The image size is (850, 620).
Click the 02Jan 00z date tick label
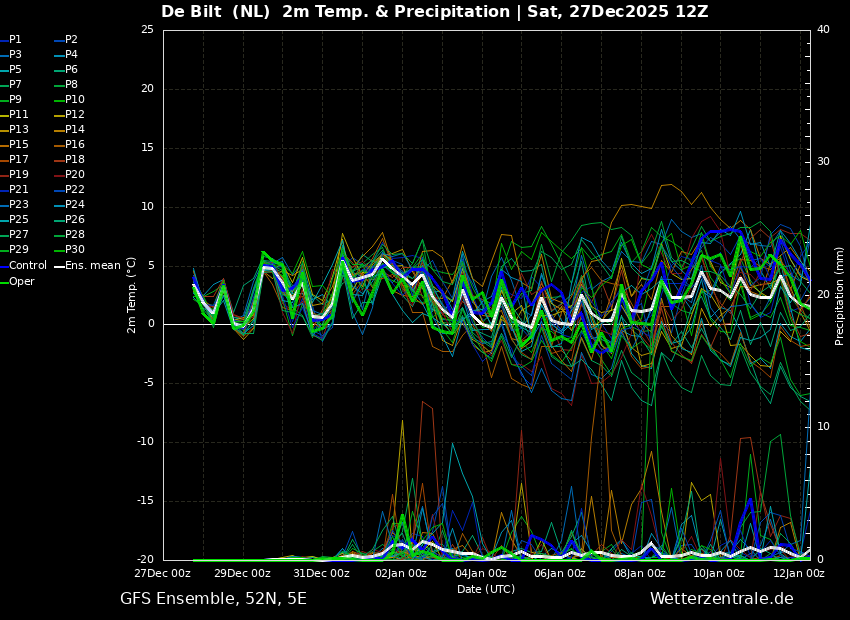tap(401, 573)
